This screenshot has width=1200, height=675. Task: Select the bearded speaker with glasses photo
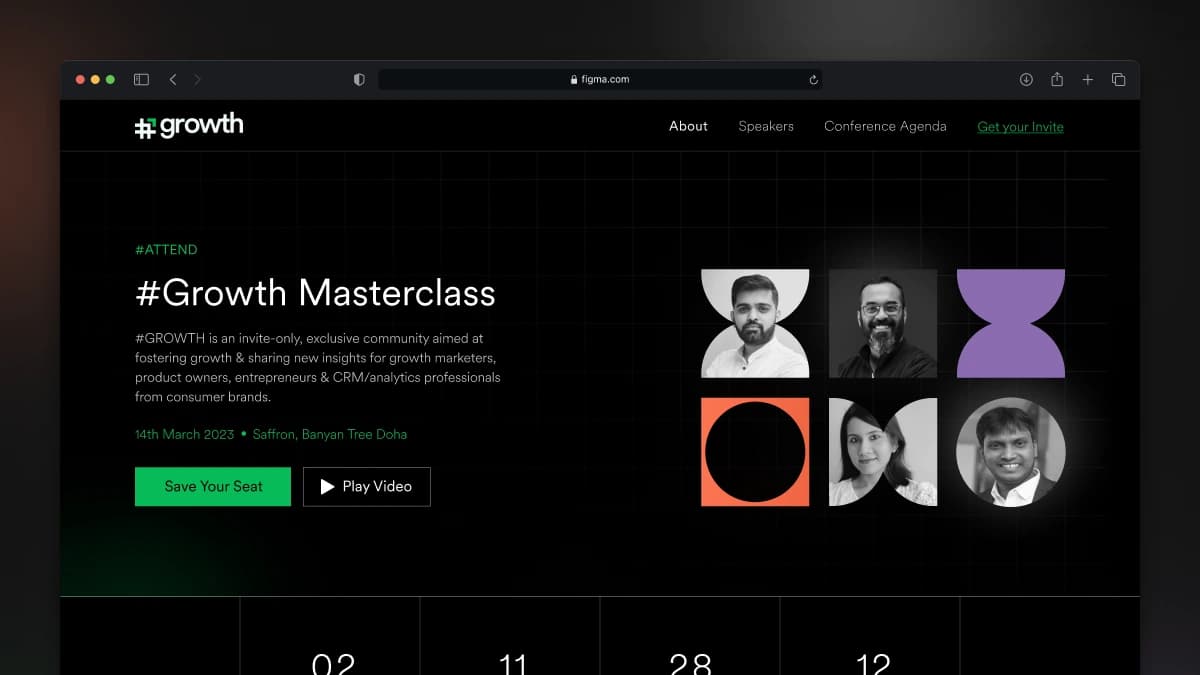coord(883,323)
